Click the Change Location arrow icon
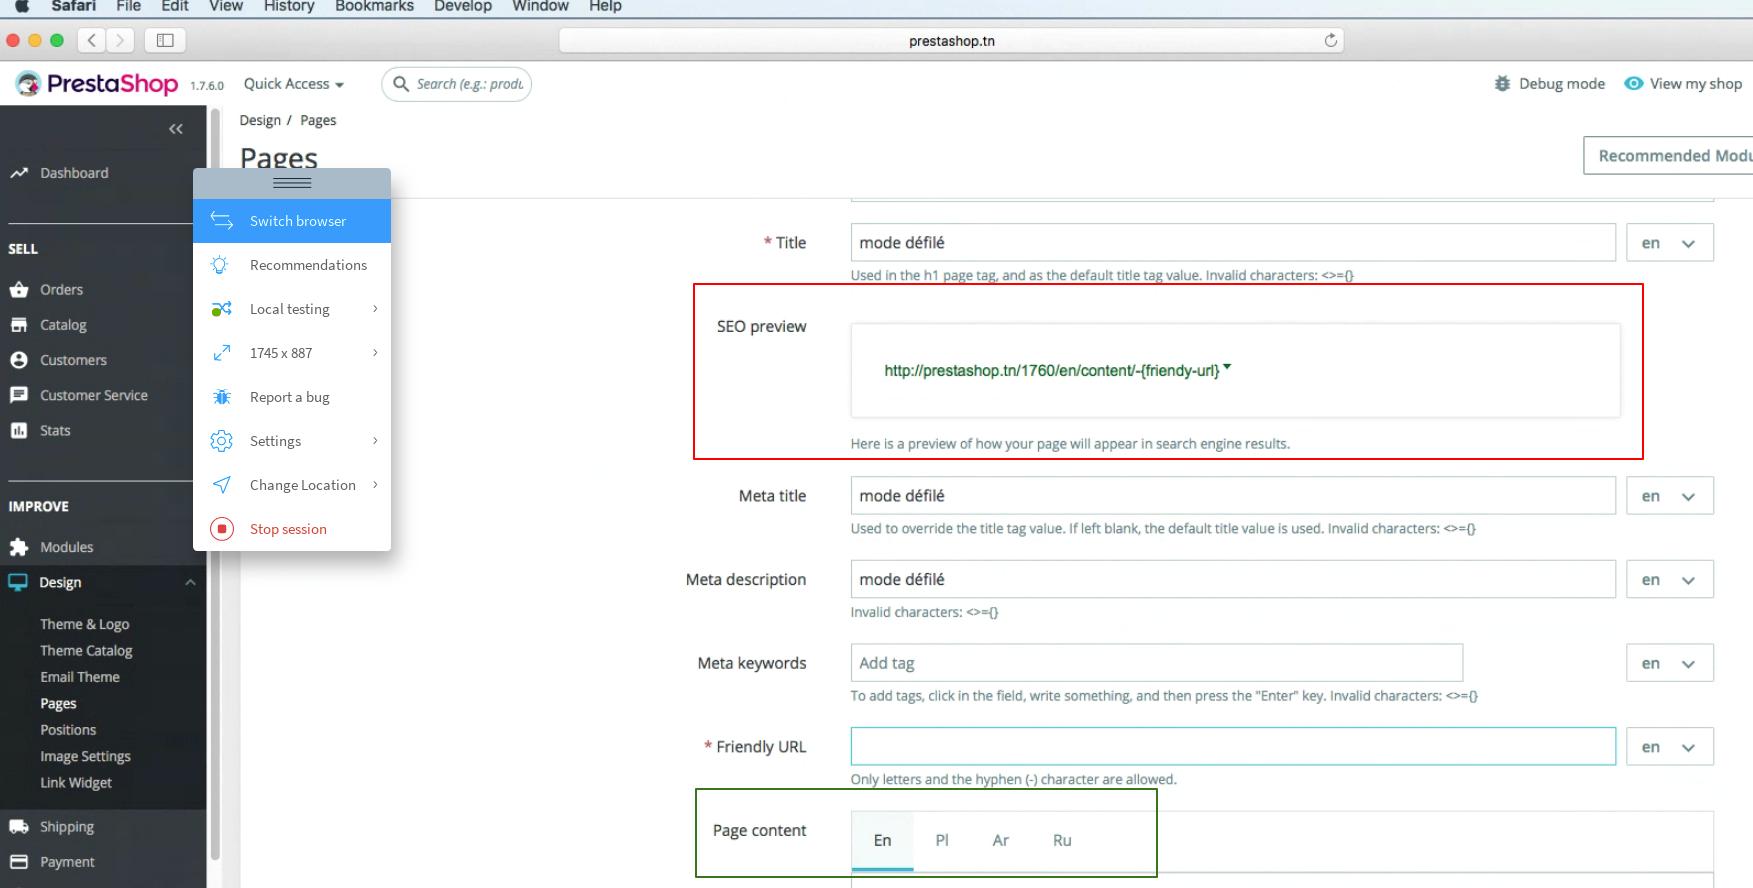This screenshot has height=888, width=1753. point(222,485)
